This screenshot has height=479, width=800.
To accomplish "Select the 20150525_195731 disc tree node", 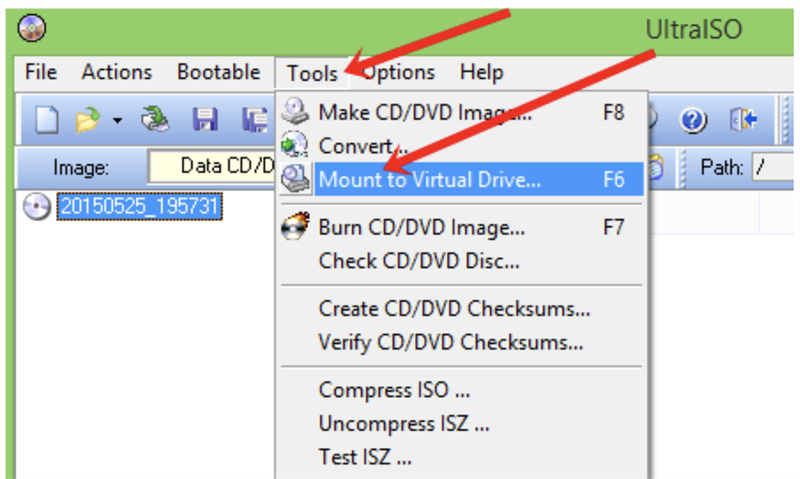I will click(139, 207).
